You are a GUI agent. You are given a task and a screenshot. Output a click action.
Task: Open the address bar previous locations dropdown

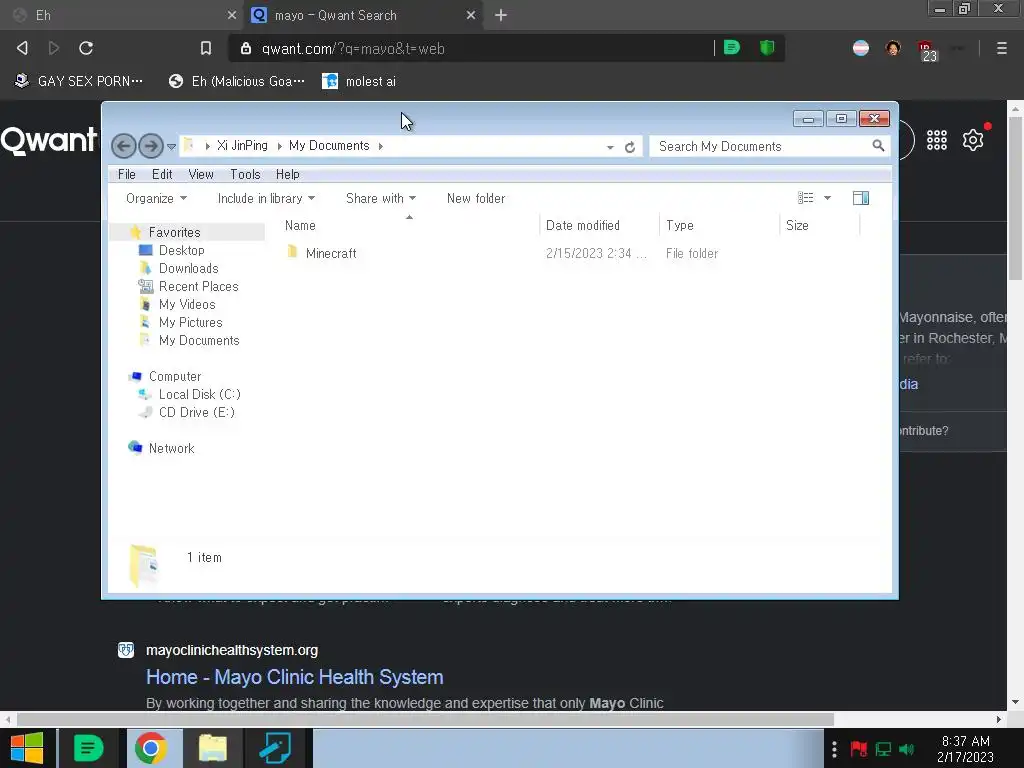610,147
